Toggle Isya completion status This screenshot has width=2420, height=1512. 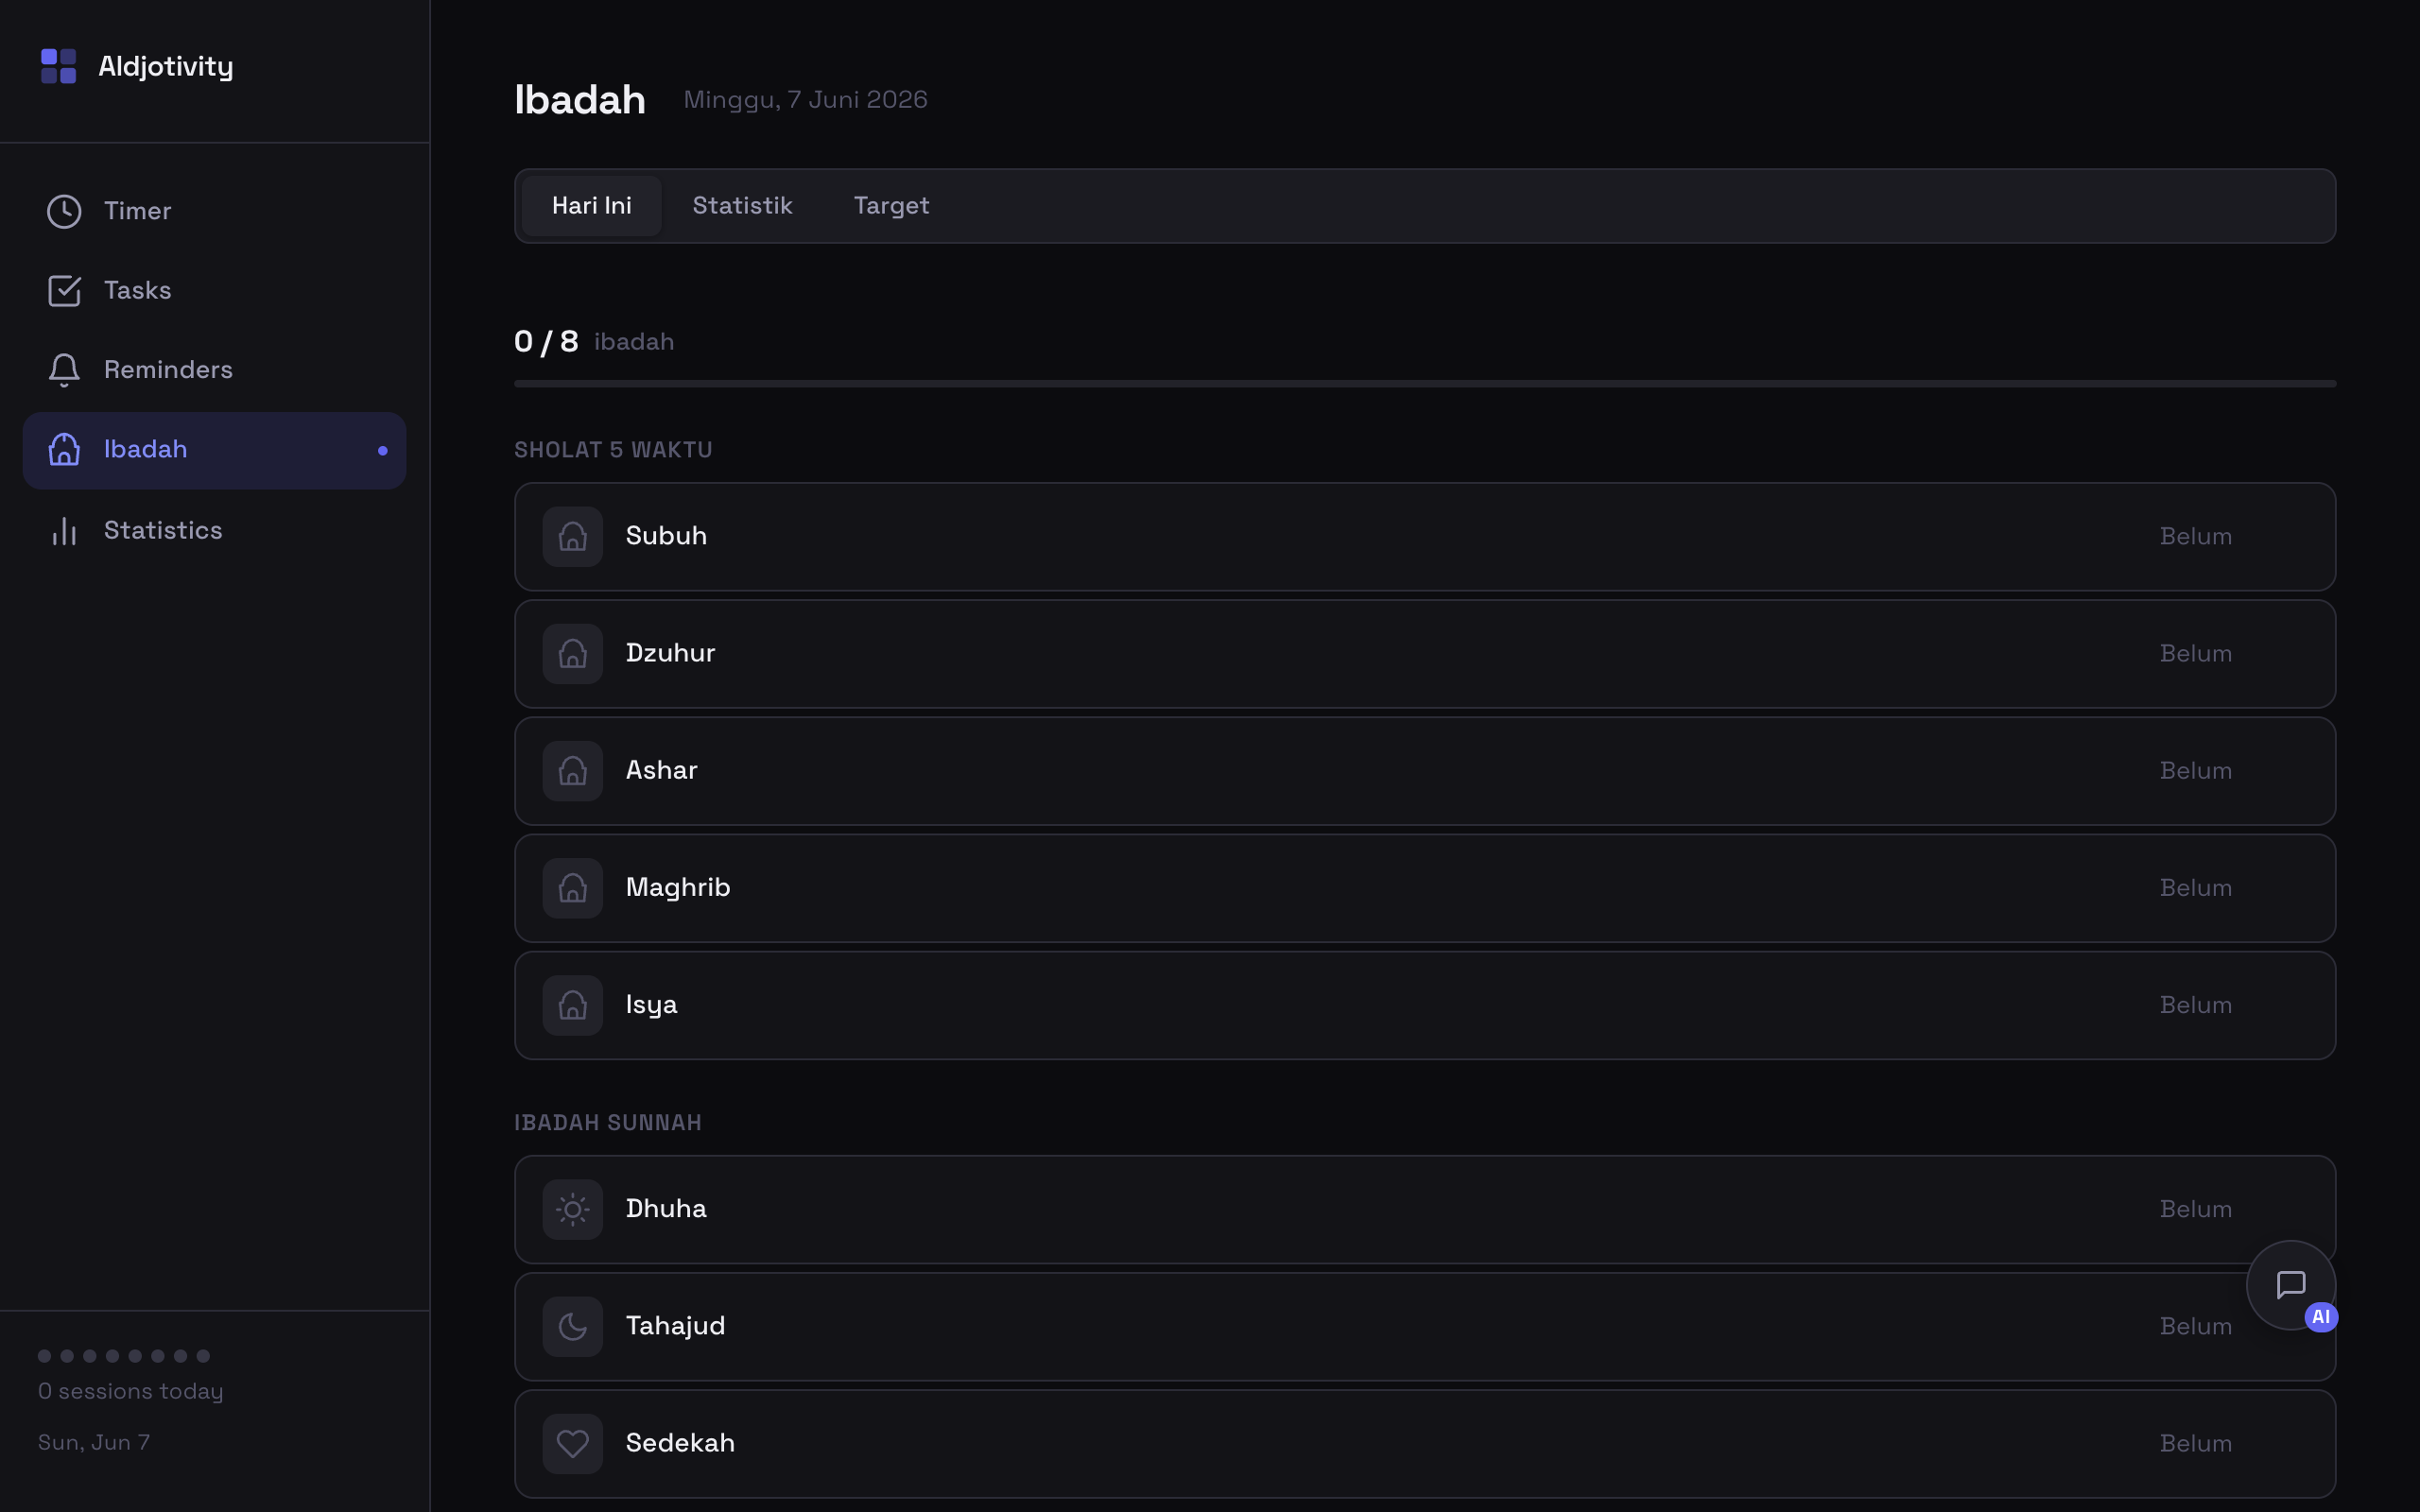(x=2195, y=1005)
